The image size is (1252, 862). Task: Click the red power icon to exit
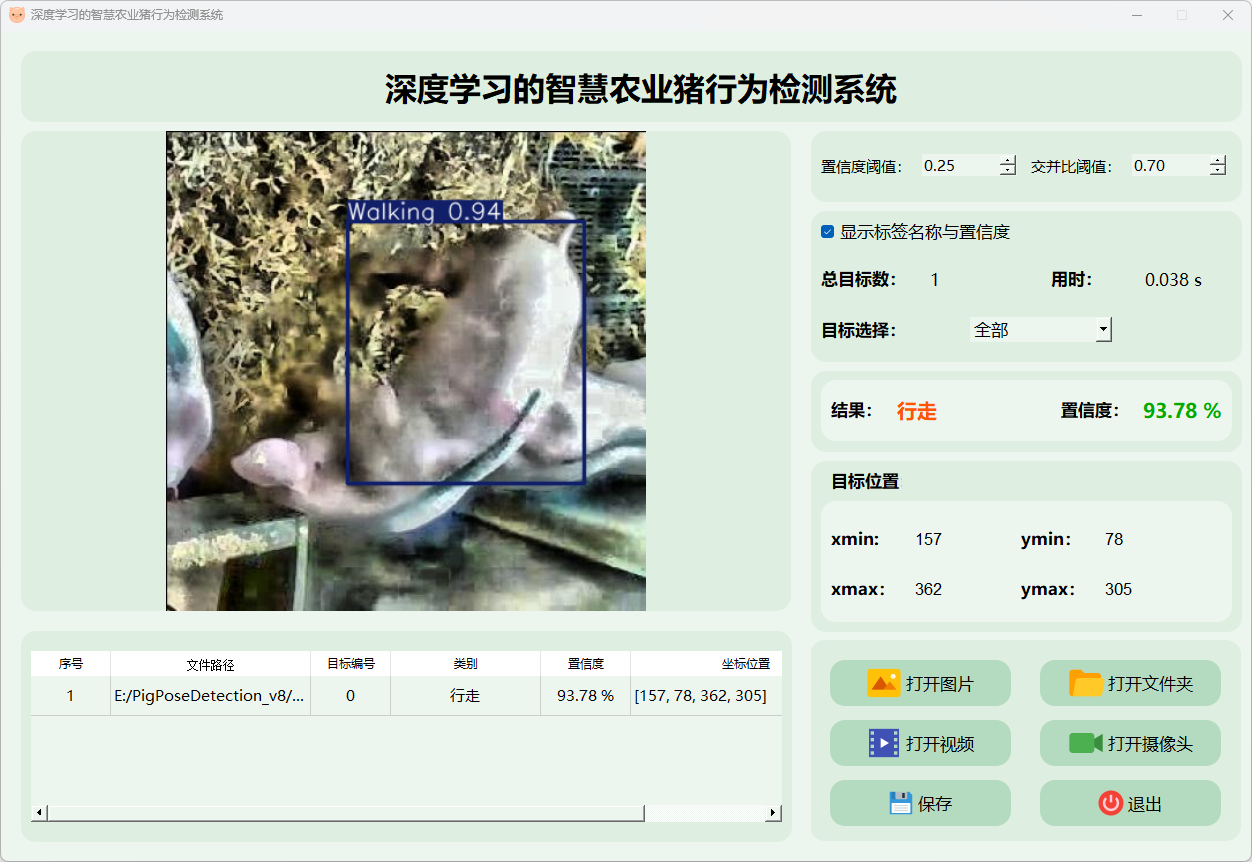[x=1110, y=803]
